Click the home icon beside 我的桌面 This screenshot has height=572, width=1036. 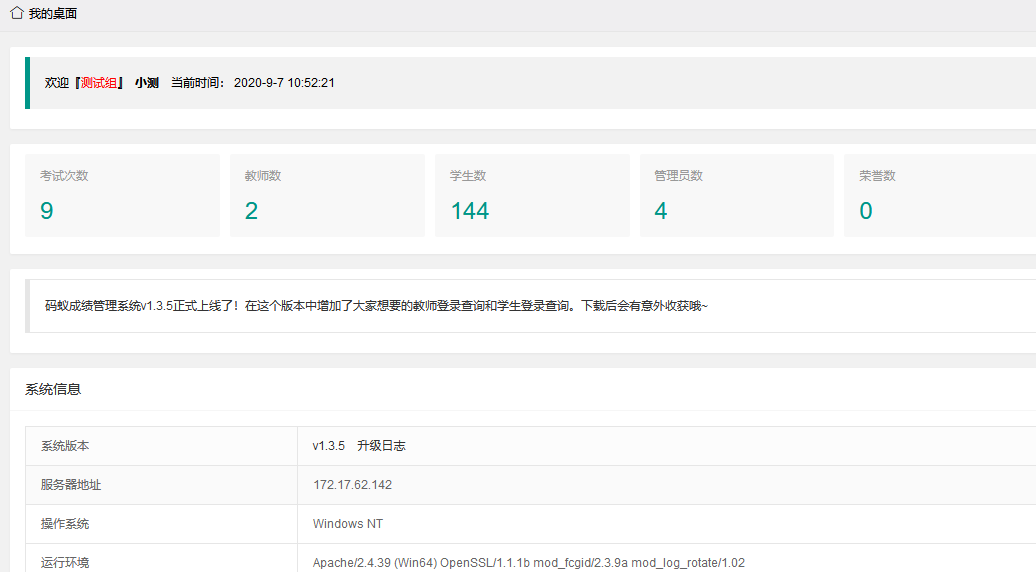point(17,13)
